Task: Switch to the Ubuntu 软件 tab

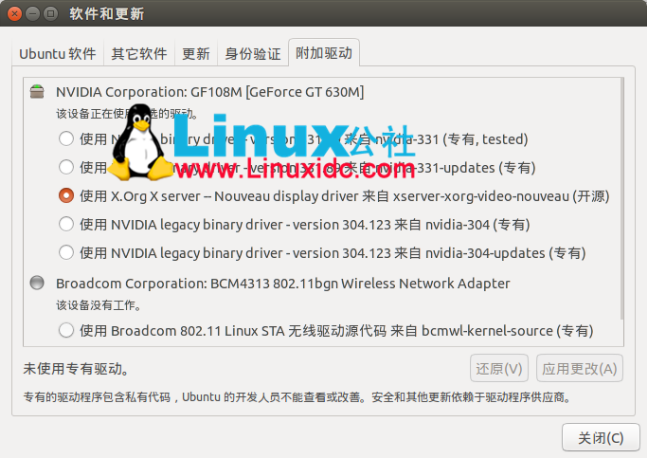Action: 58,53
